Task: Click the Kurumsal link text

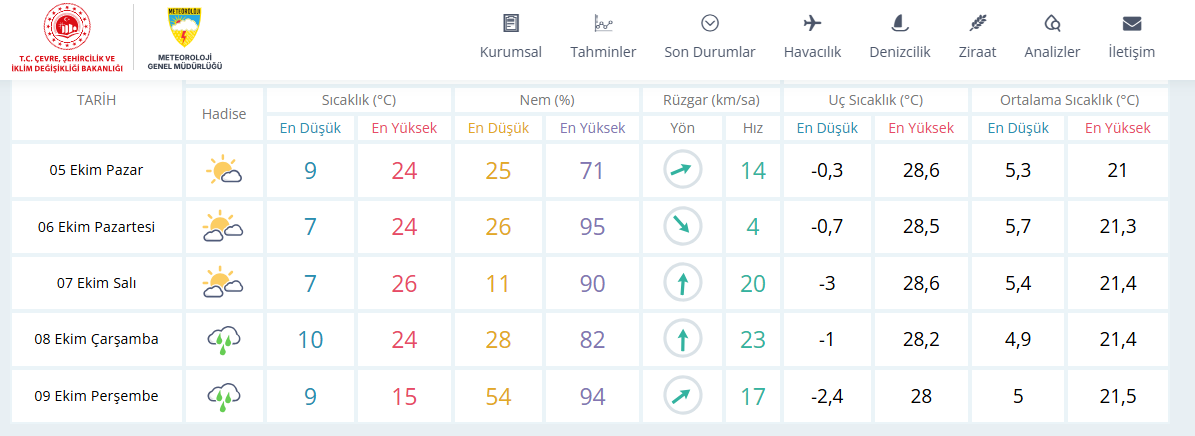Action: 510,52
